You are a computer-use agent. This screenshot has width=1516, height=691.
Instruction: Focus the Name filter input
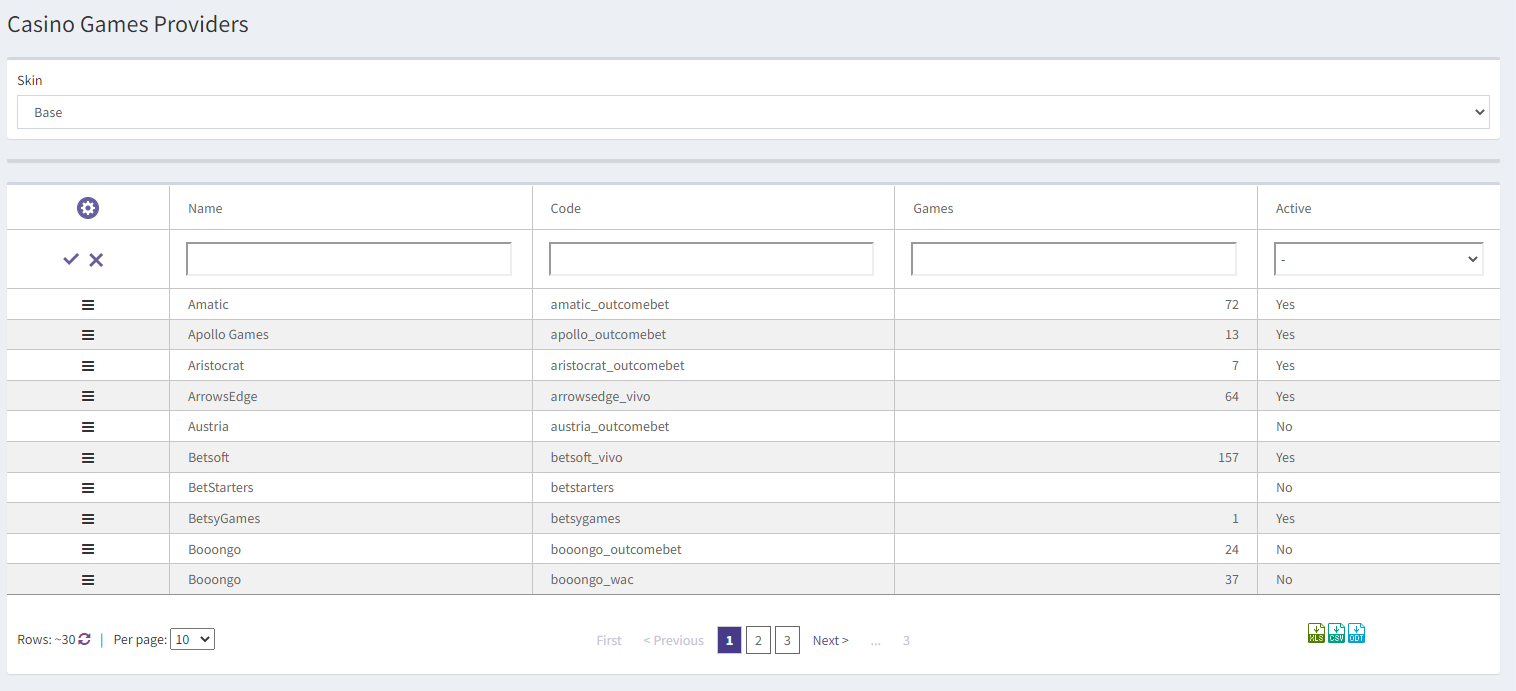point(349,259)
